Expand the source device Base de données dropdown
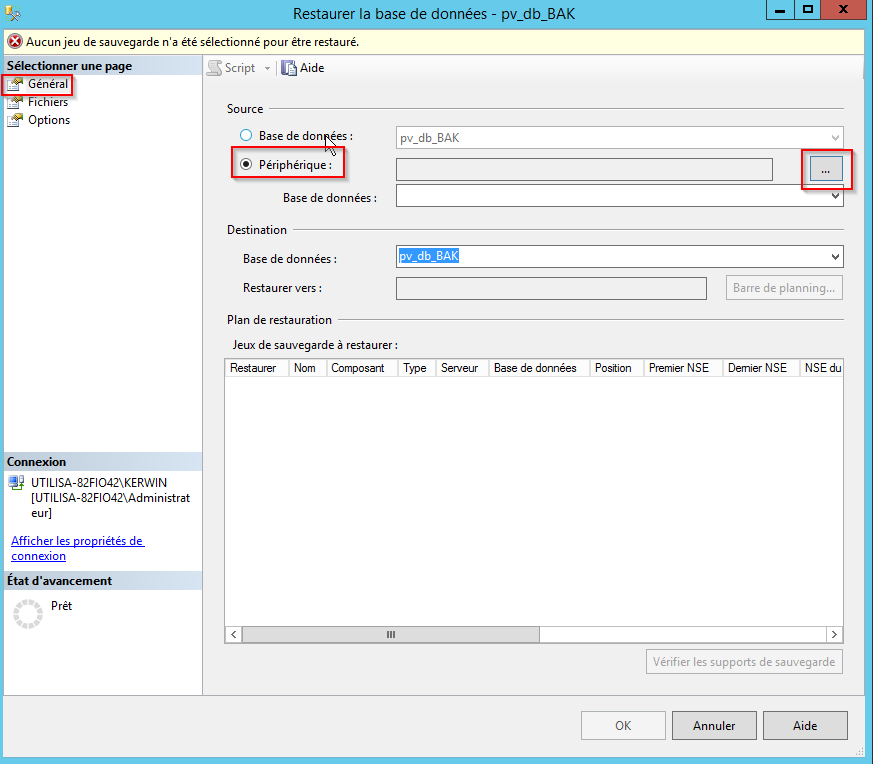Viewport: 873px width, 764px height. 834,198
